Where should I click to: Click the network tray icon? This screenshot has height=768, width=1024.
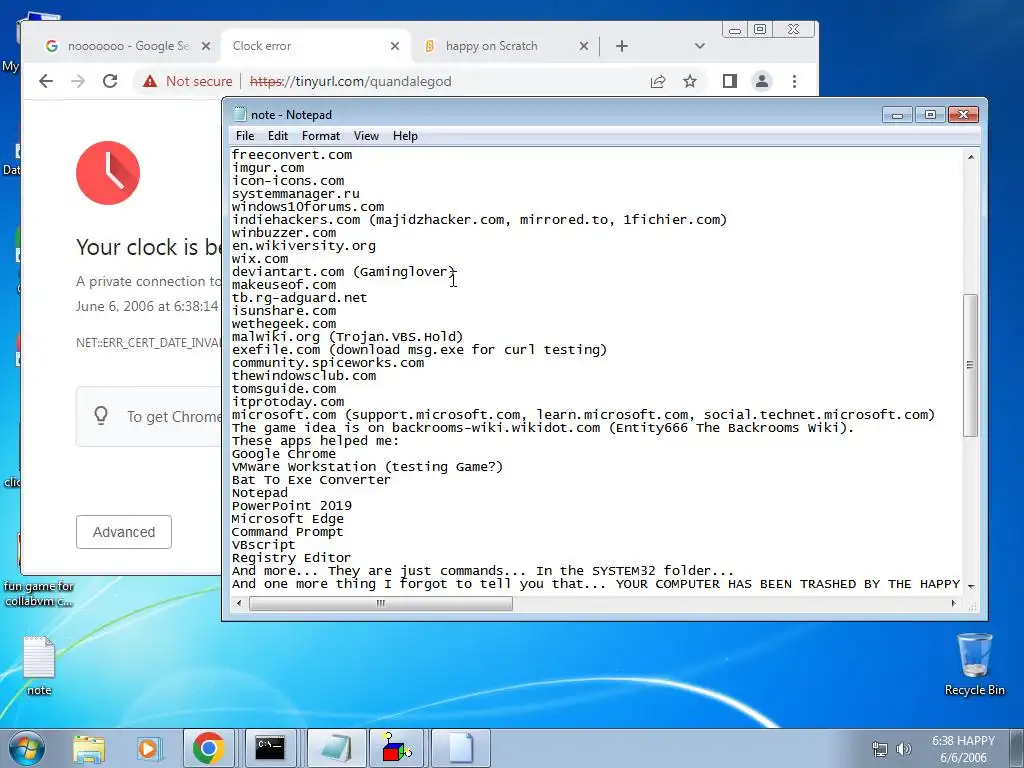(x=880, y=749)
